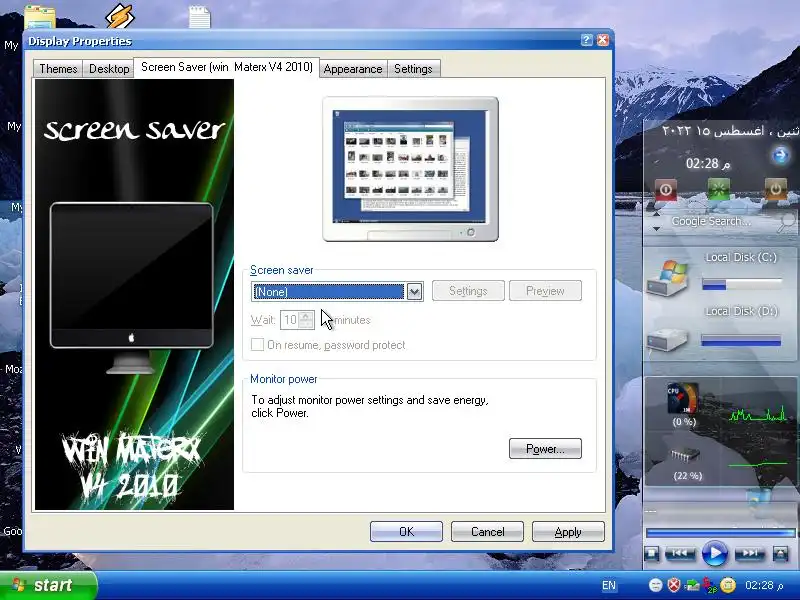Click the CPU (0 %) usage label
This screenshot has width=800, height=600.
684,422
